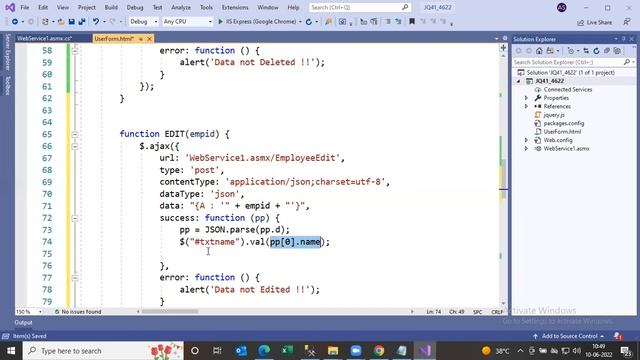Click the Windows taskbar search box
Viewport: 640px width, 360px height.
[x=103, y=351]
